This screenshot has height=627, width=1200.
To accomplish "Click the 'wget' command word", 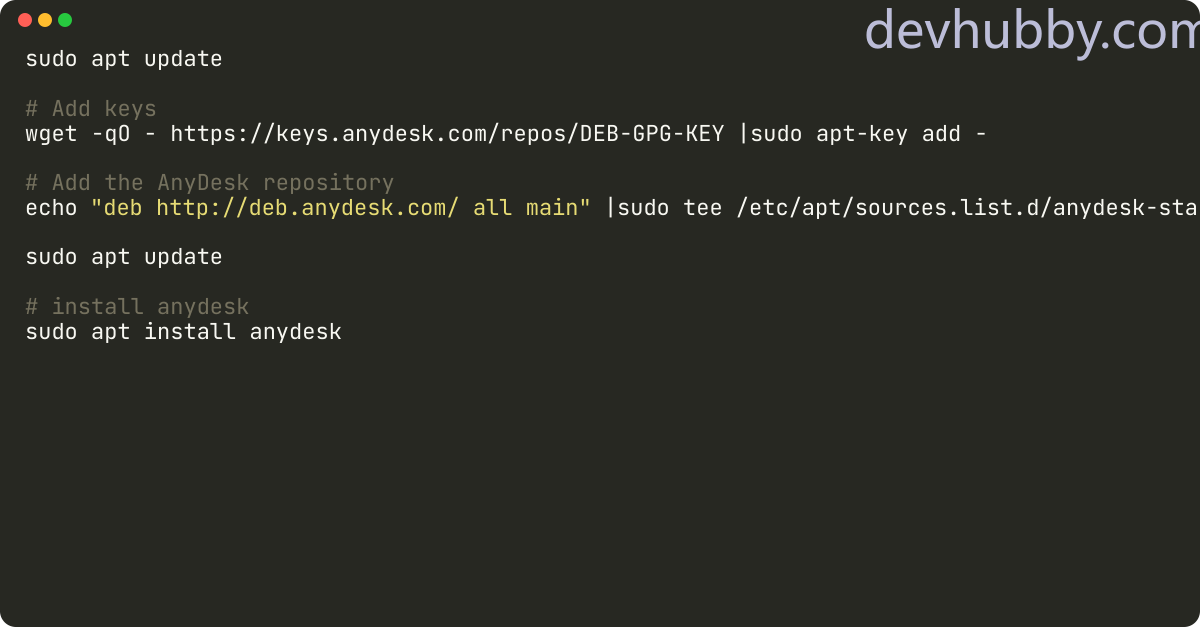I will coord(51,133).
